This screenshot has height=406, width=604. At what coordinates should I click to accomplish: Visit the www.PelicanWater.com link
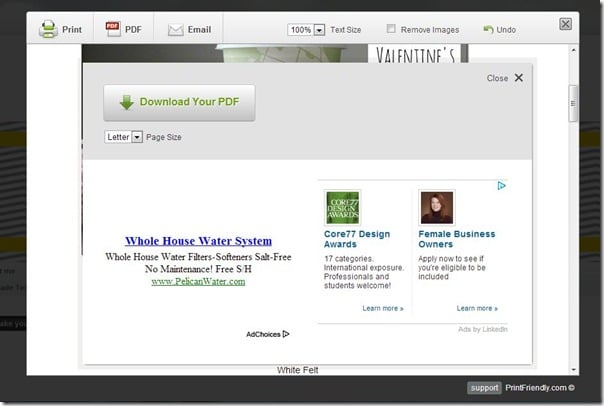(x=198, y=282)
